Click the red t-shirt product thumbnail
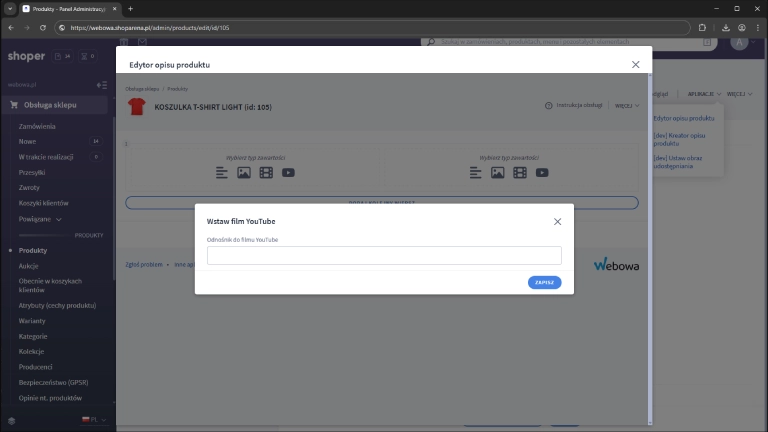Viewport: 768px width, 432px height. coord(137,106)
